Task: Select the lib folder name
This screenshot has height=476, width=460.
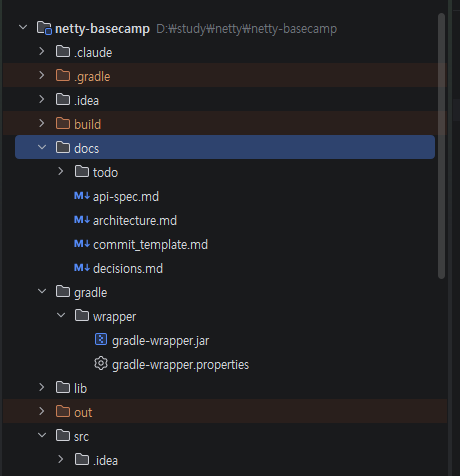Action: (80, 389)
